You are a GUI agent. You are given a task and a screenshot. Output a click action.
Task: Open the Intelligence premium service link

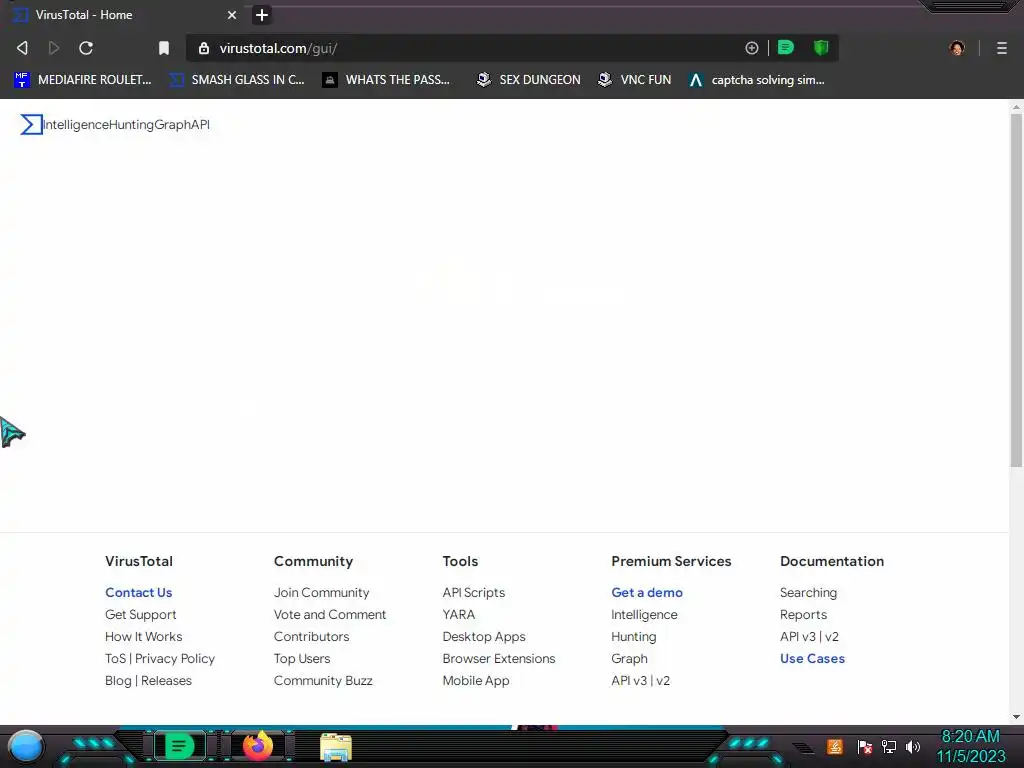tap(644, 615)
